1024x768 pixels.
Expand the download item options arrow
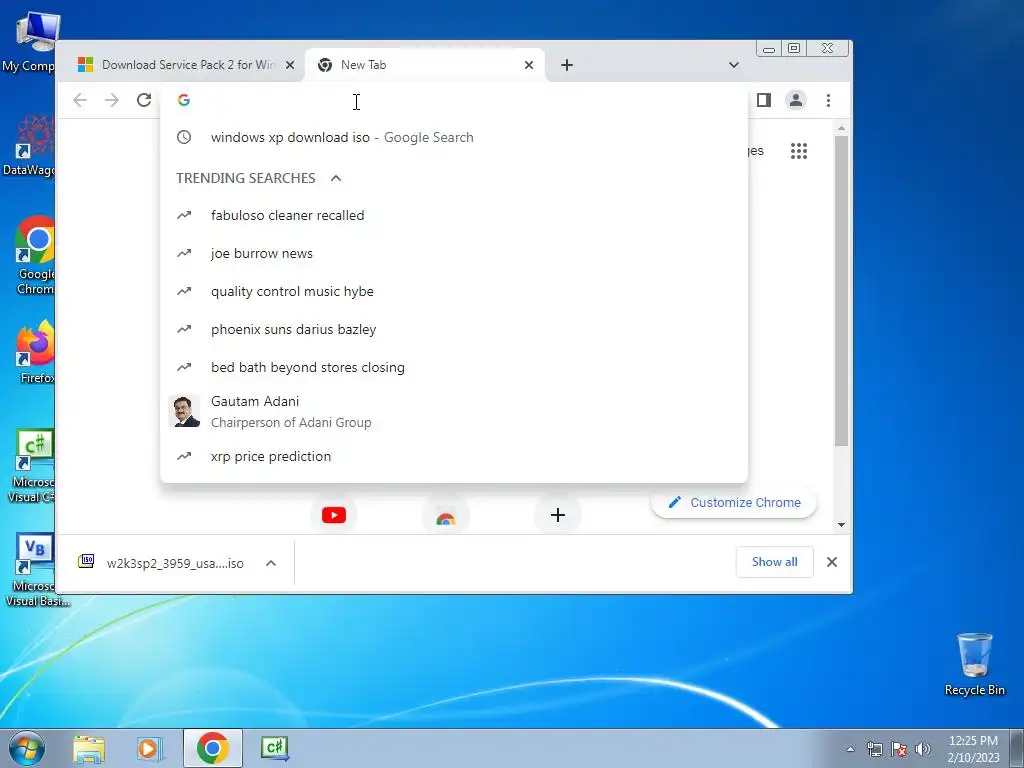click(x=271, y=563)
